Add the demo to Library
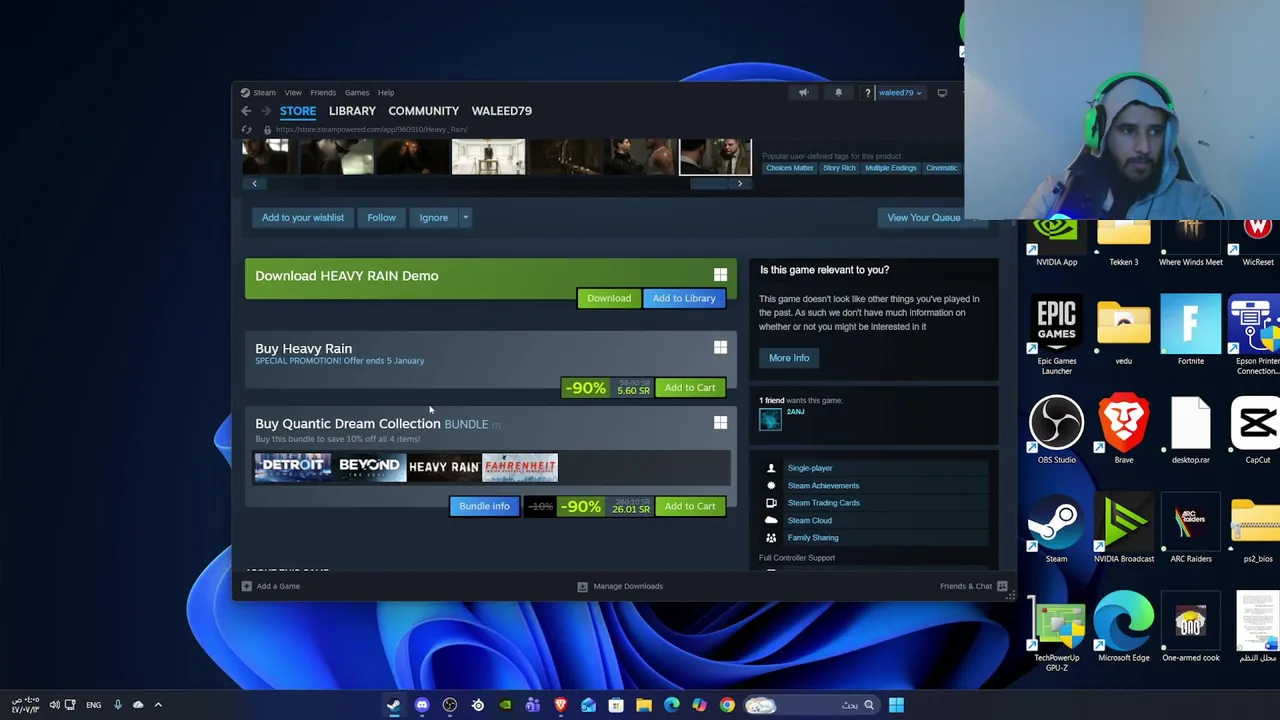This screenshot has width=1280, height=720. click(x=684, y=298)
